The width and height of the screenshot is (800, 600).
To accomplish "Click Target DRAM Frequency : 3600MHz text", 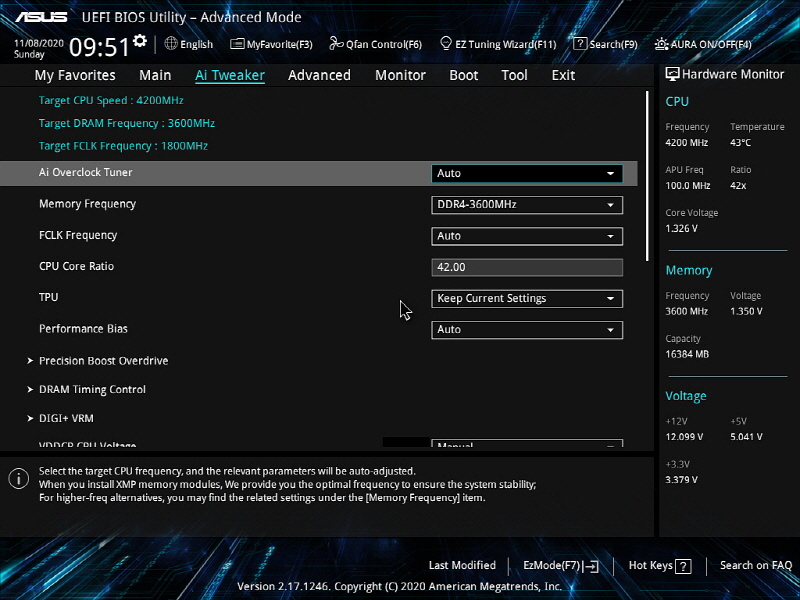I will [127, 123].
